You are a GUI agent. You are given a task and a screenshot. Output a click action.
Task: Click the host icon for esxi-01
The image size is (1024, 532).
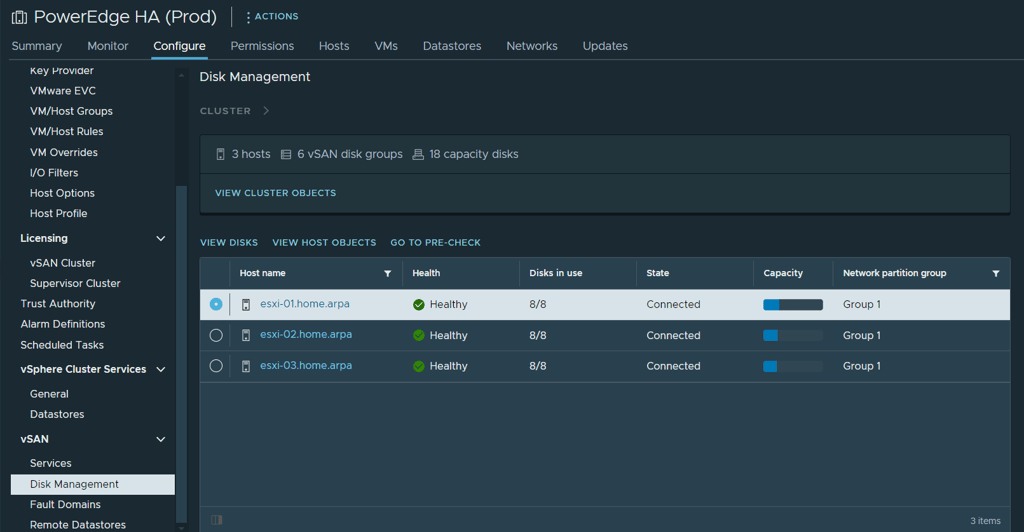(x=246, y=305)
